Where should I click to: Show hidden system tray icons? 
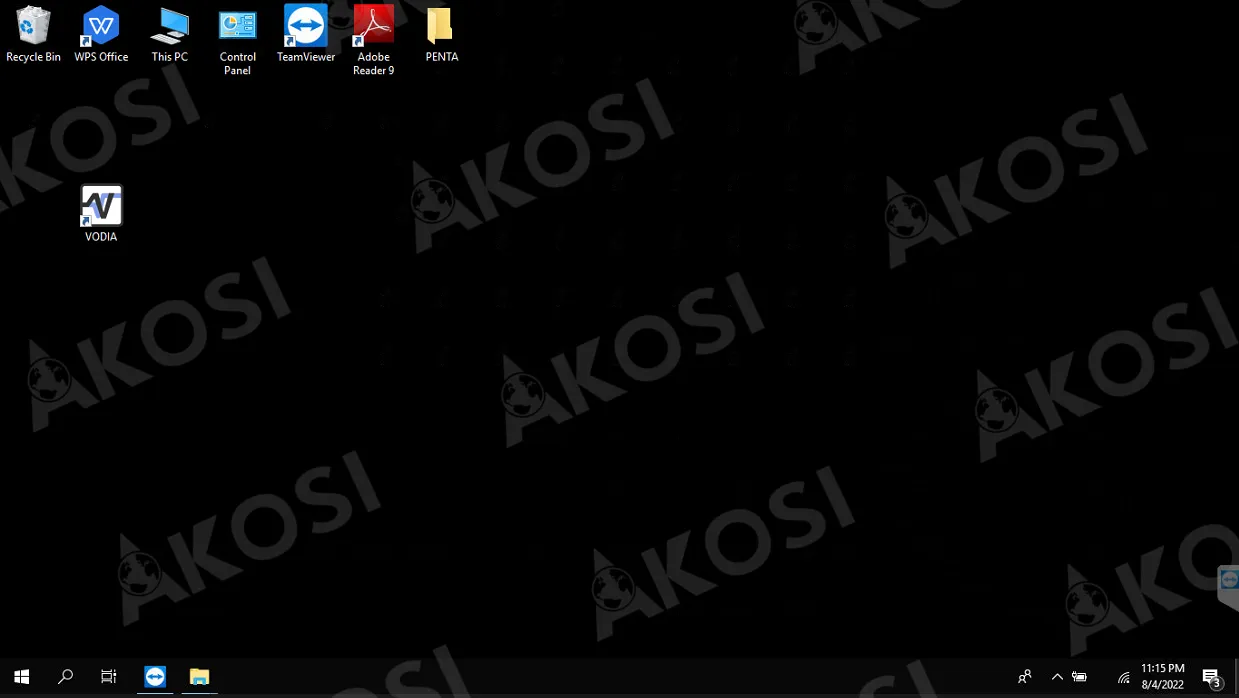pyautogui.click(x=1057, y=677)
